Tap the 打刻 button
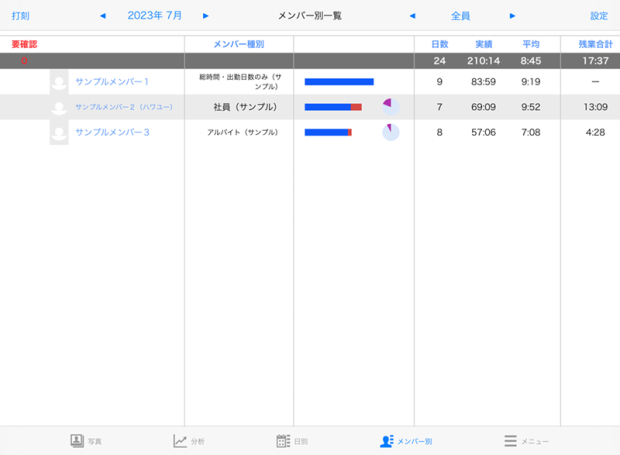This screenshot has width=620, height=455. [20, 16]
